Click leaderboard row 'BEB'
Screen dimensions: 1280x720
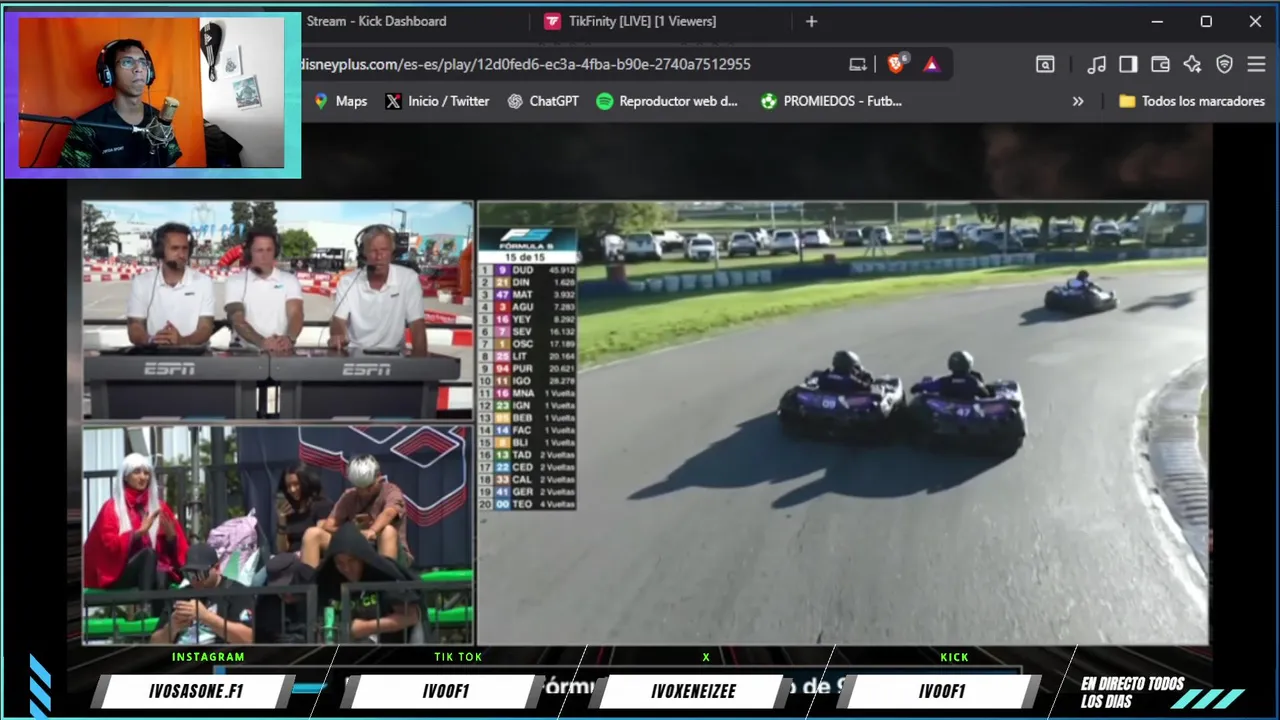pos(527,418)
